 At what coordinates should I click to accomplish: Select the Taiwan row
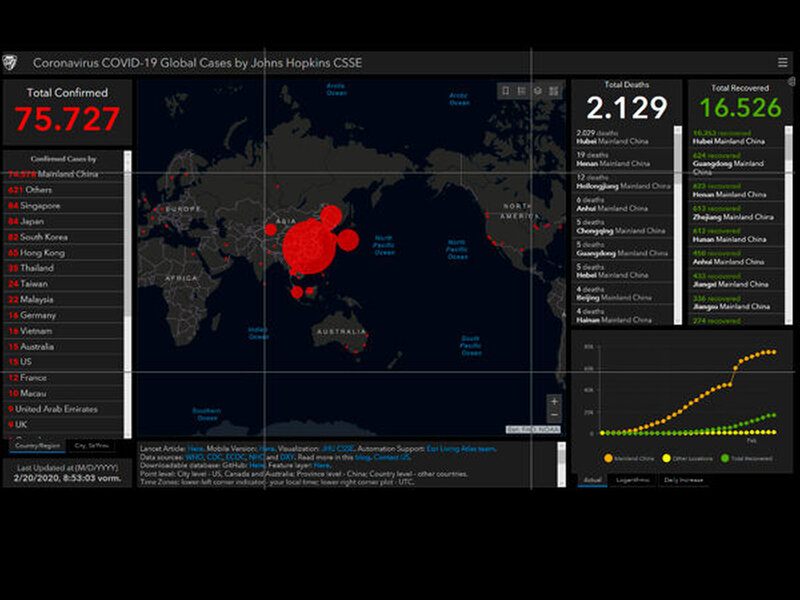pos(63,284)
